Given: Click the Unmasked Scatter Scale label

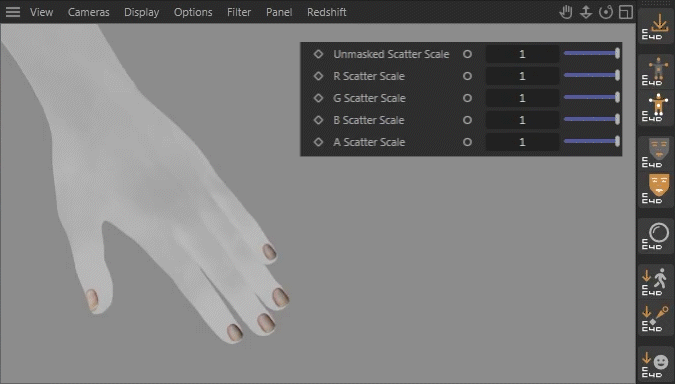Looking at the screenshot, I should [391, 54].
